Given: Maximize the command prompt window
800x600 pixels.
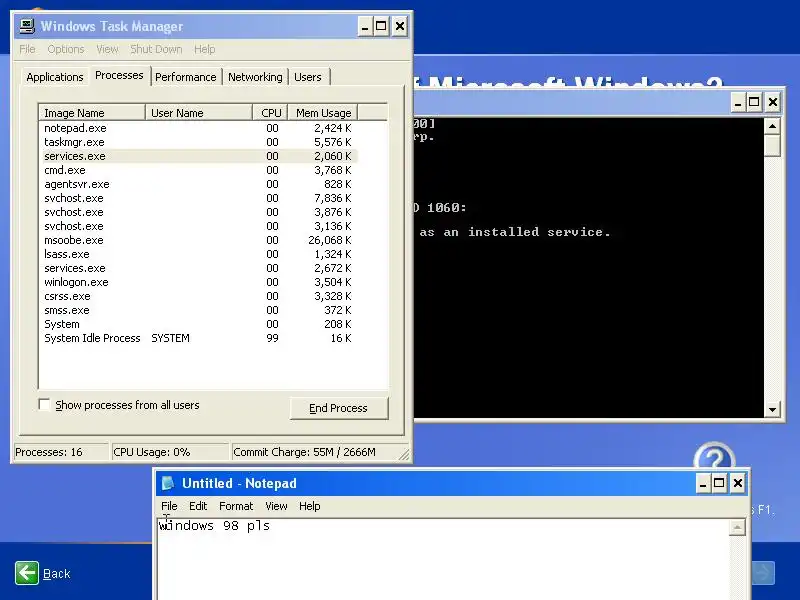Looking at the screenshot, I should tap(754, 103).
